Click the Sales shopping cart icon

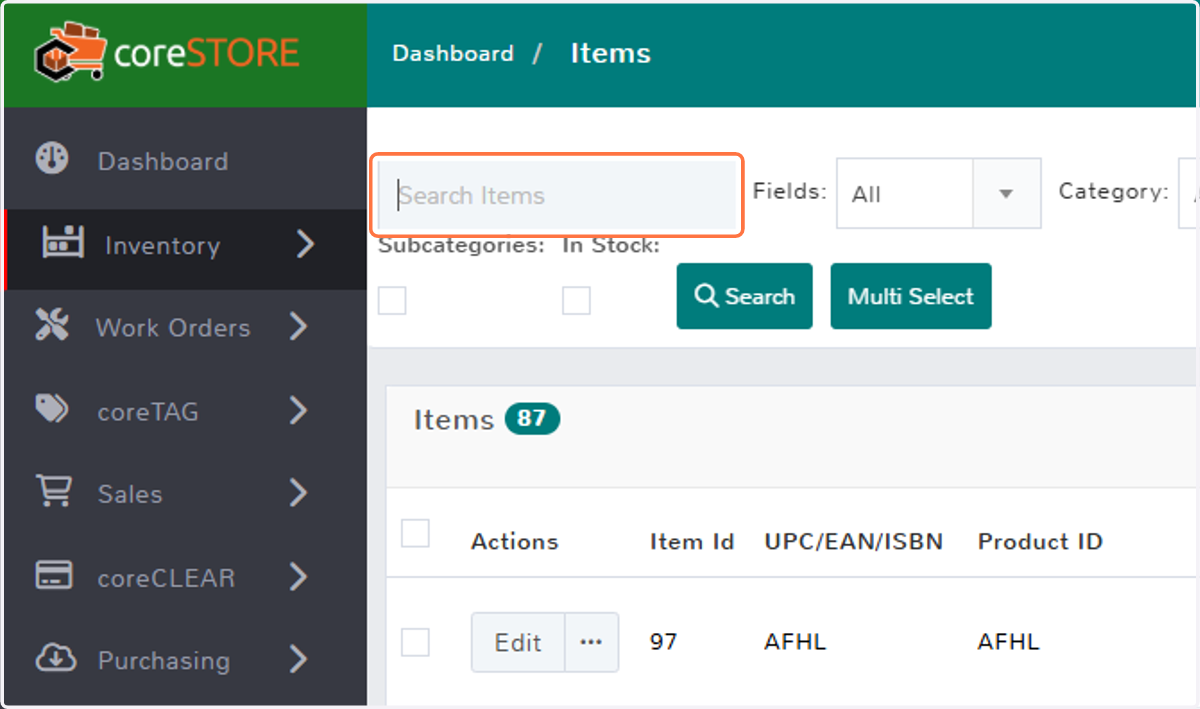(53, 491)
